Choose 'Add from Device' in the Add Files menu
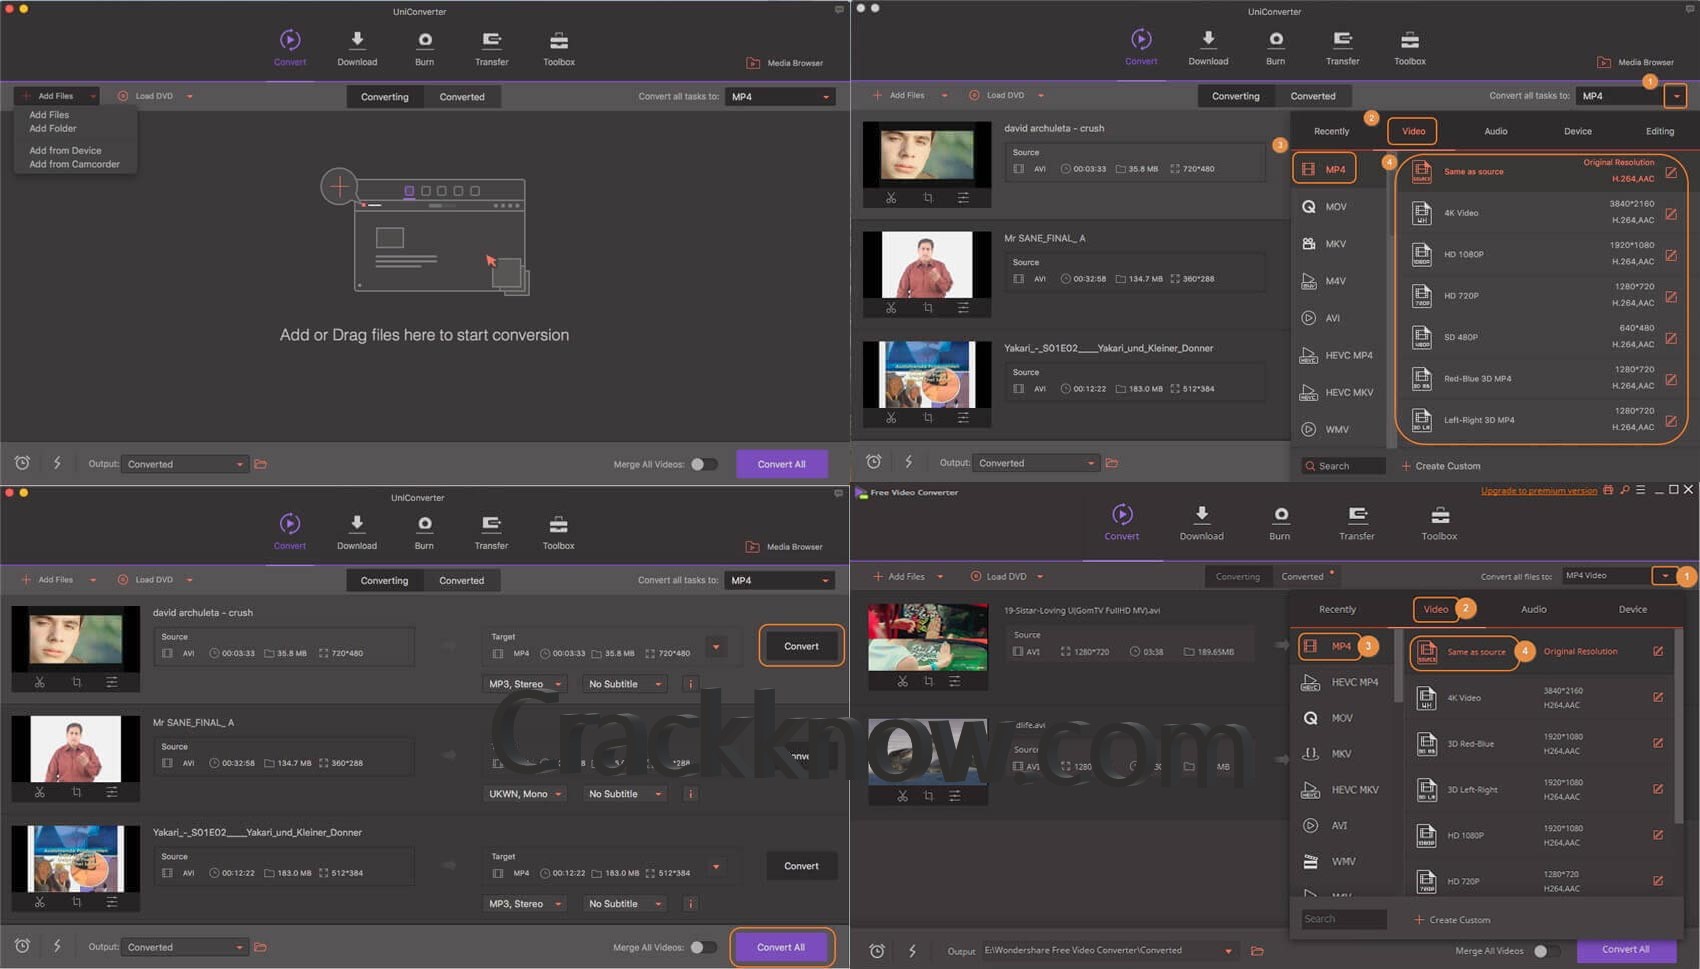1700x969 pixels. pos(65,151)
